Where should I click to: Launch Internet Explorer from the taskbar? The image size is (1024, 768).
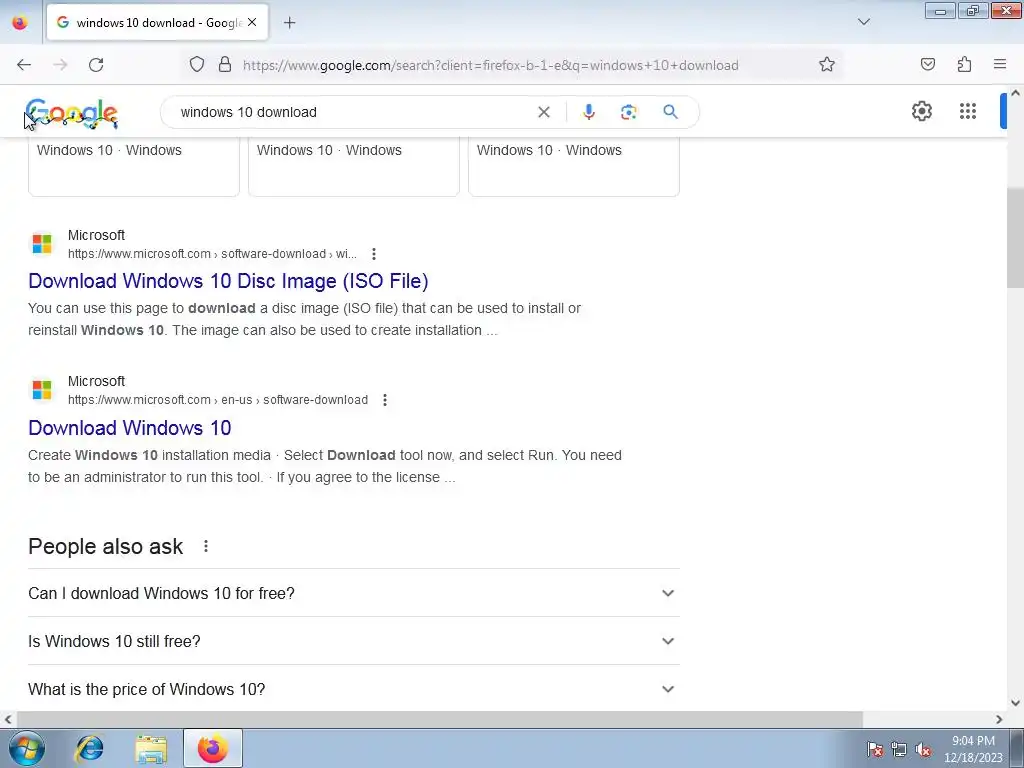pos(89,748)
